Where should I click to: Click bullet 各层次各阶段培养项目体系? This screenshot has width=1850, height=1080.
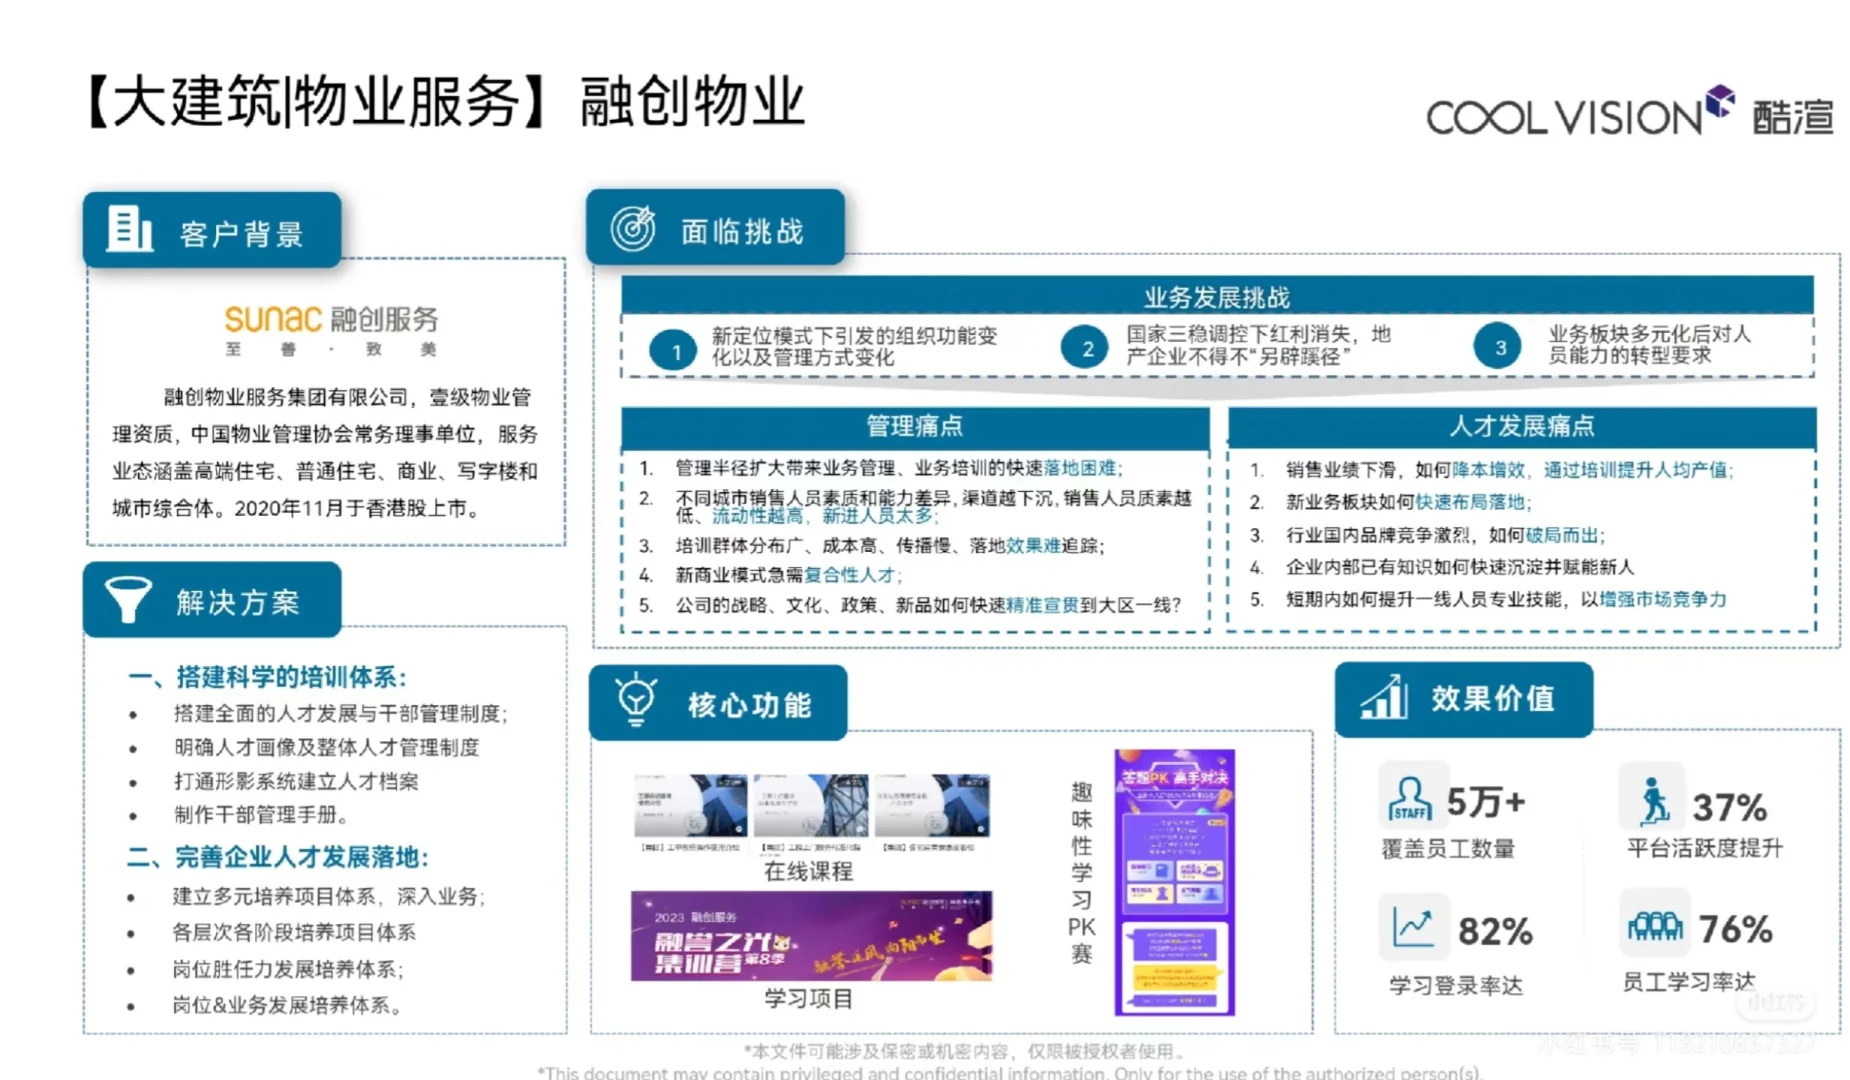tap(294, 932)
